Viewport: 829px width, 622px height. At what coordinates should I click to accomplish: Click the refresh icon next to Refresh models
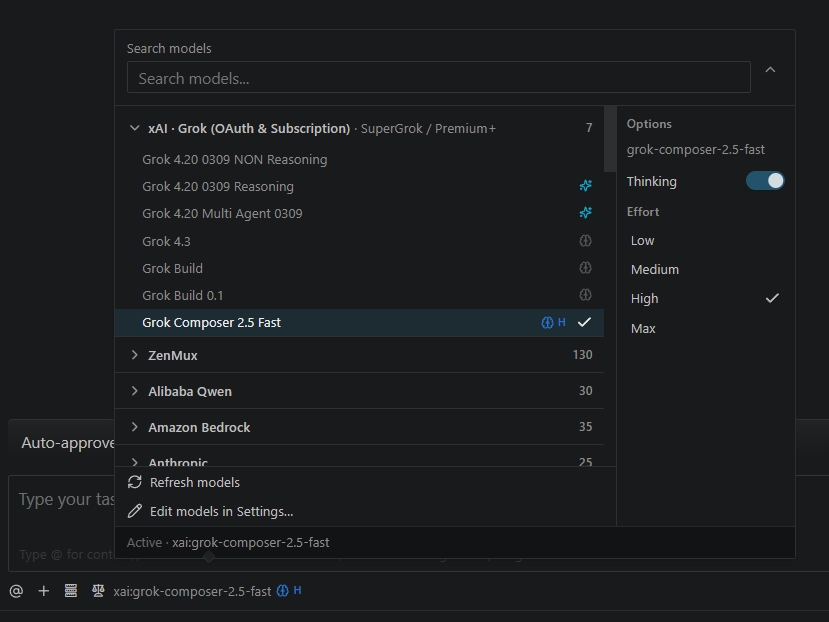pos(135,482)
